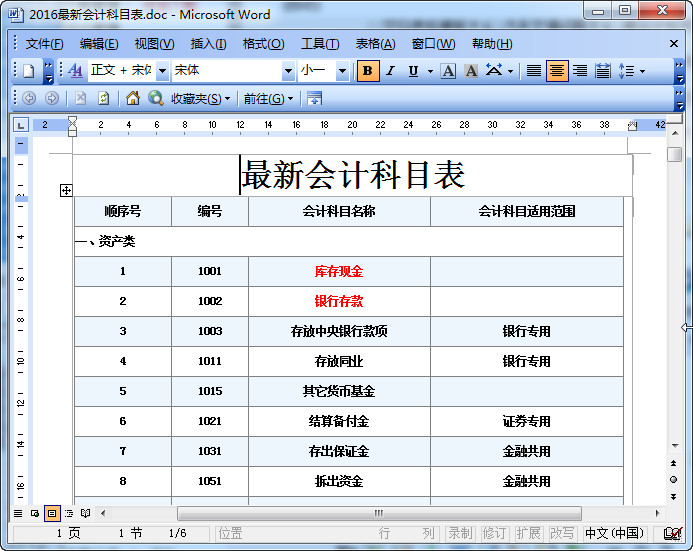This screenshot has height=551, width=693.
Task: Open the 插入(I) menu
Action: tap(208, 44)
